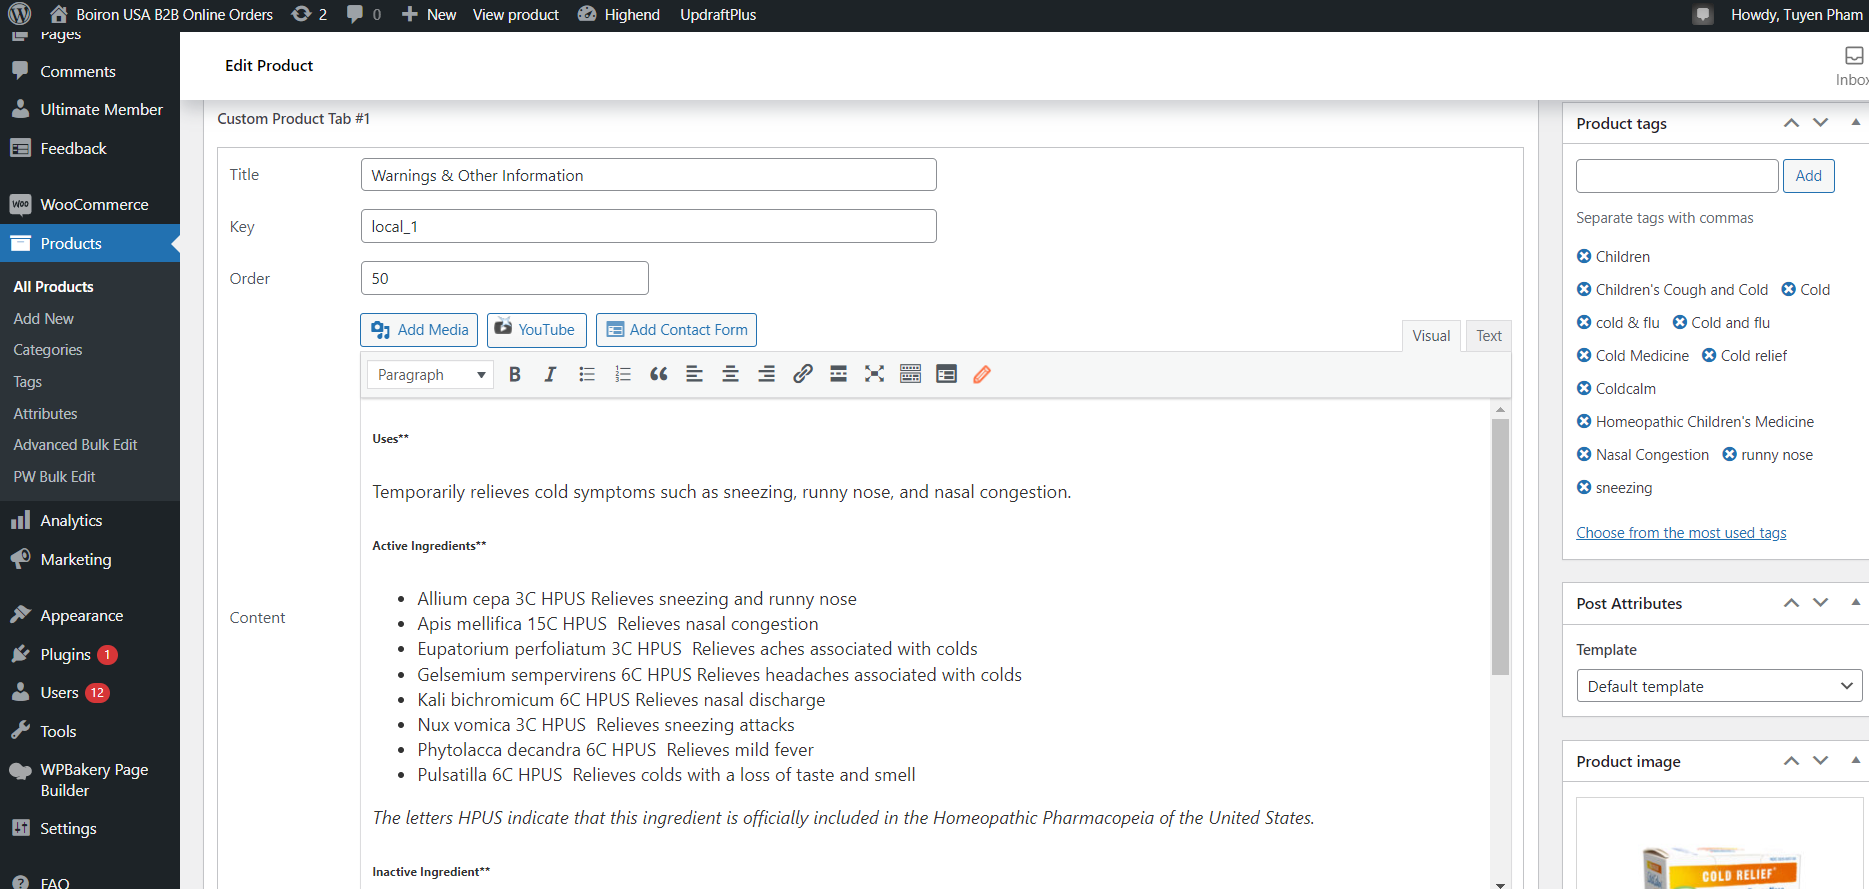Align text right in the editor
Image resolution: width=1869 pixels, height=889 pixels.
coord(767,374)
